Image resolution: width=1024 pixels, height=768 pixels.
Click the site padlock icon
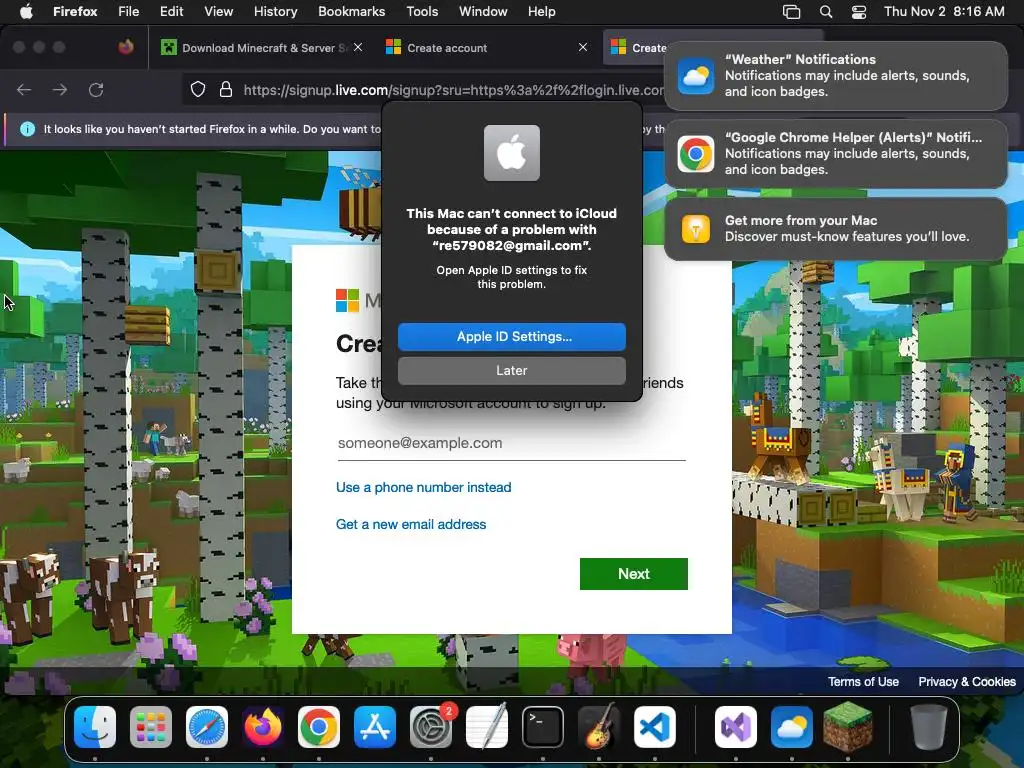tap(226, 89)
